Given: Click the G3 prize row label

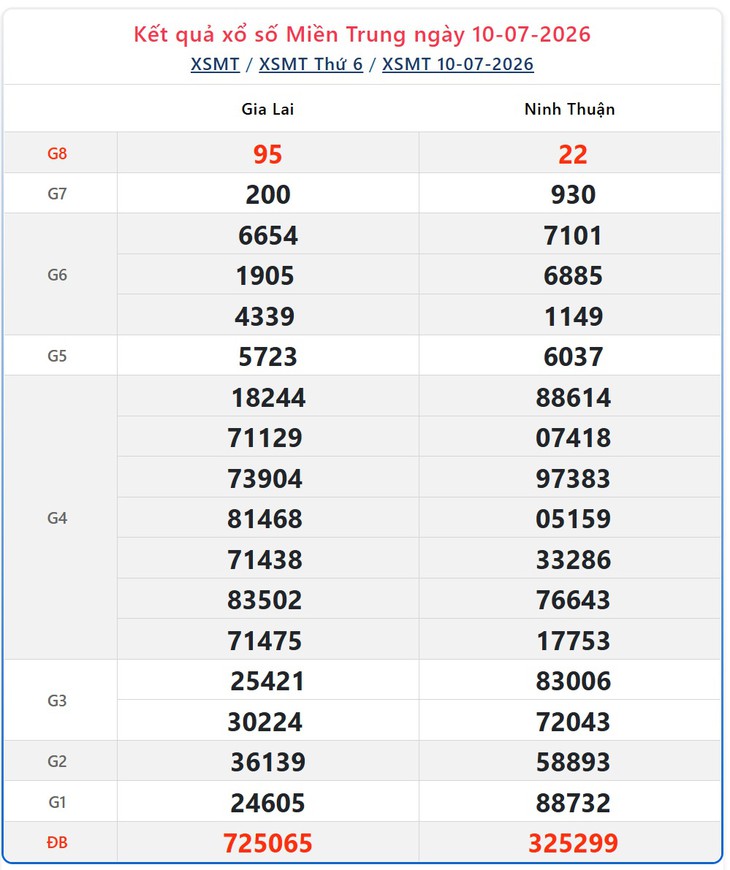Looking at the screenshot, I should click(x=57, y=701).
